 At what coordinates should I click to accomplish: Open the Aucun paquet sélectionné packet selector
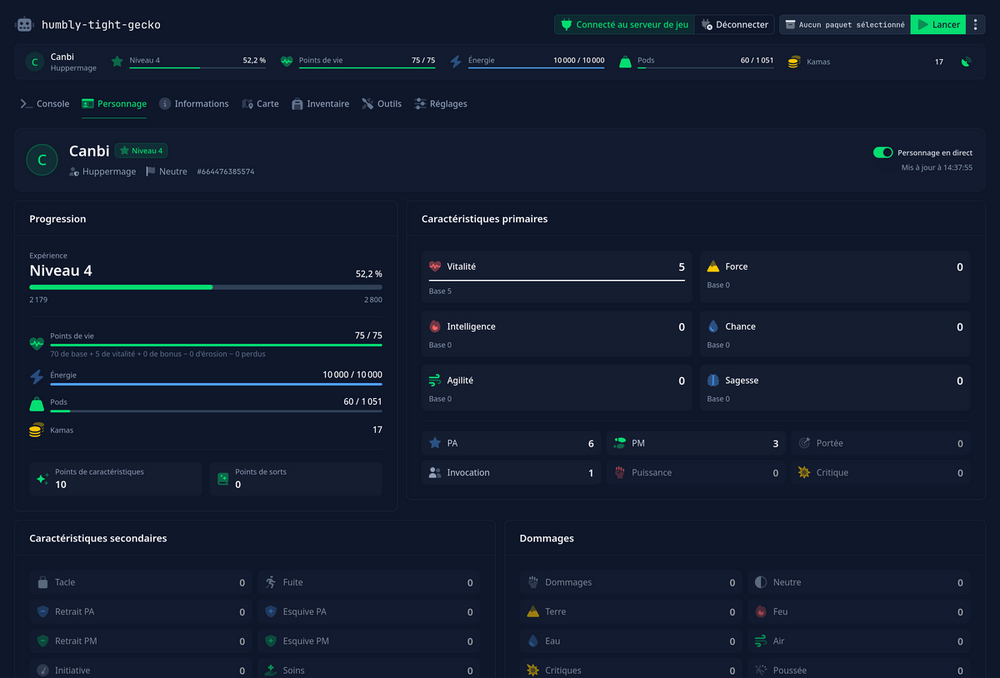tap(845, 25)
